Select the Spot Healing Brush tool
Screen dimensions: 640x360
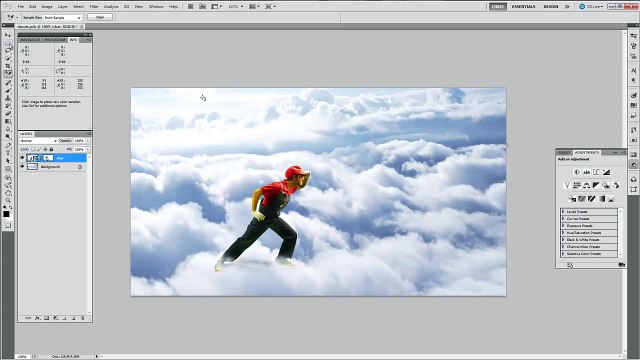8,83
